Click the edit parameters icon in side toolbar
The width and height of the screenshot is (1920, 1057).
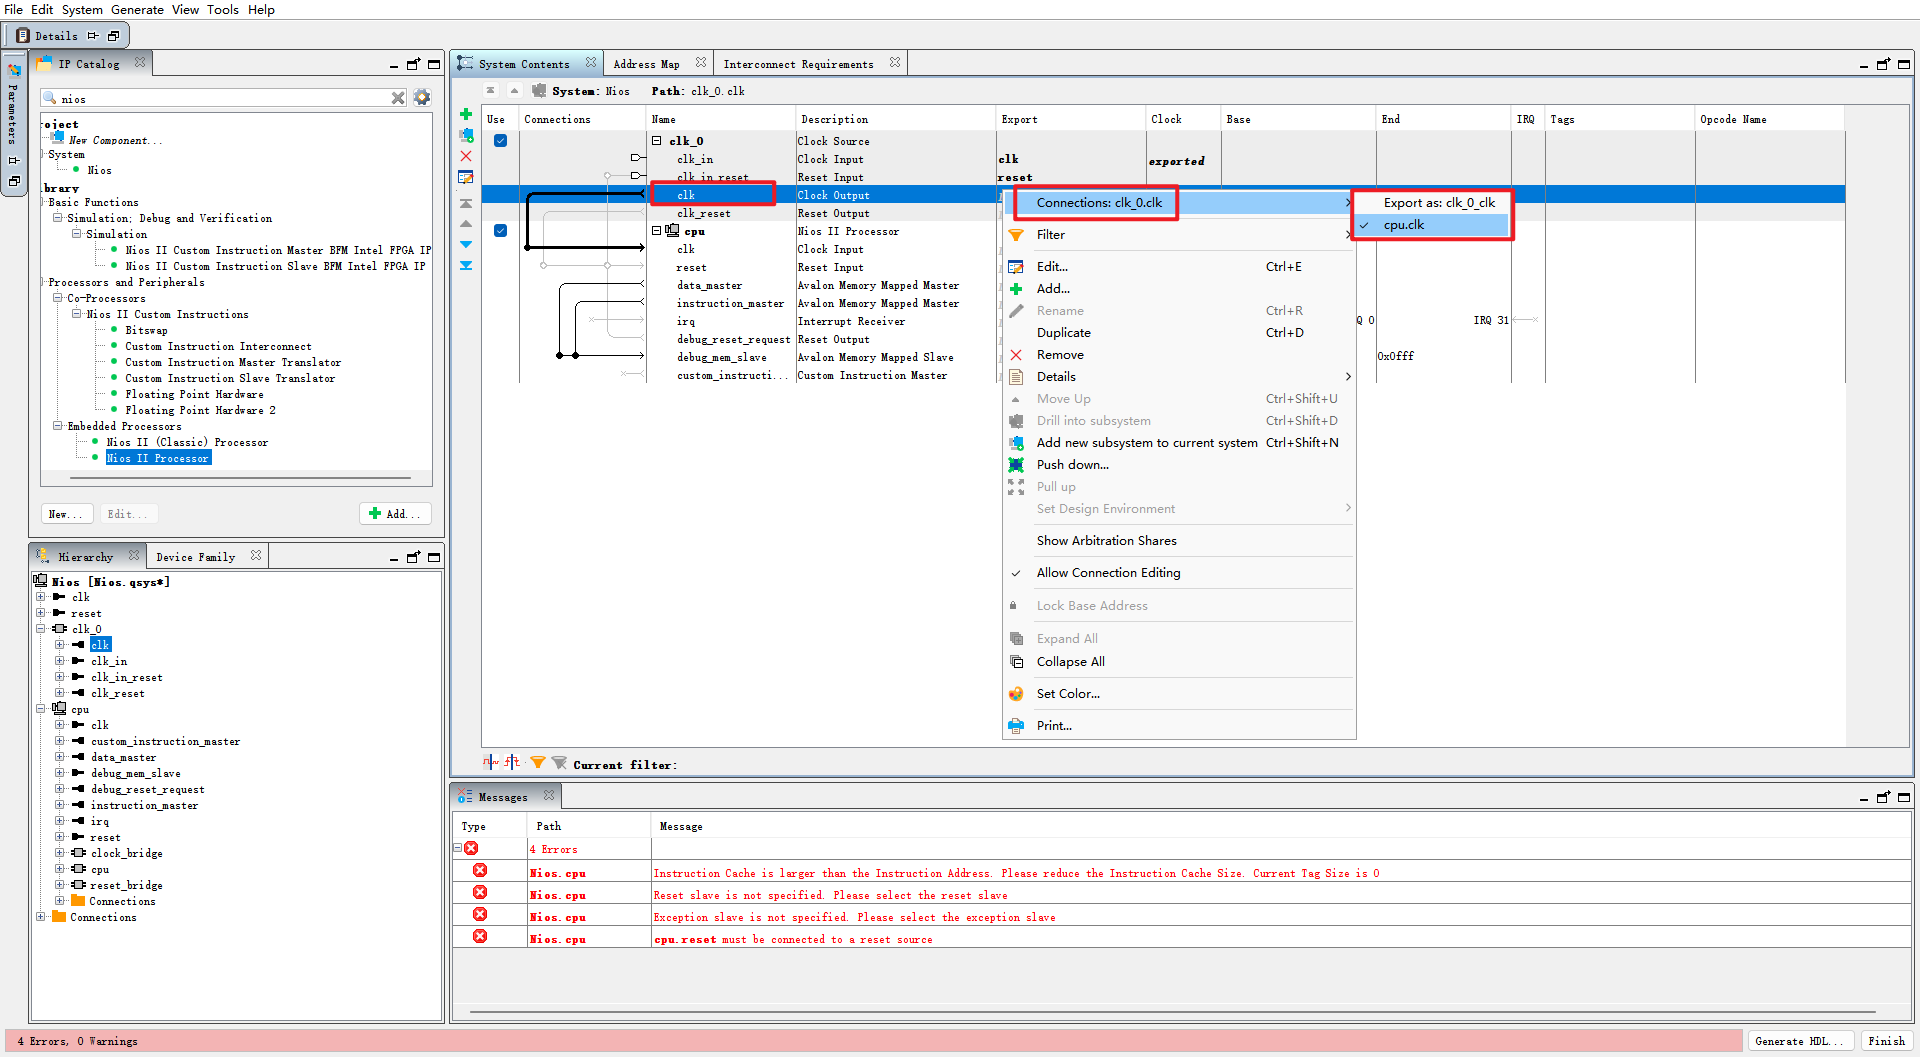pos(466,177)
